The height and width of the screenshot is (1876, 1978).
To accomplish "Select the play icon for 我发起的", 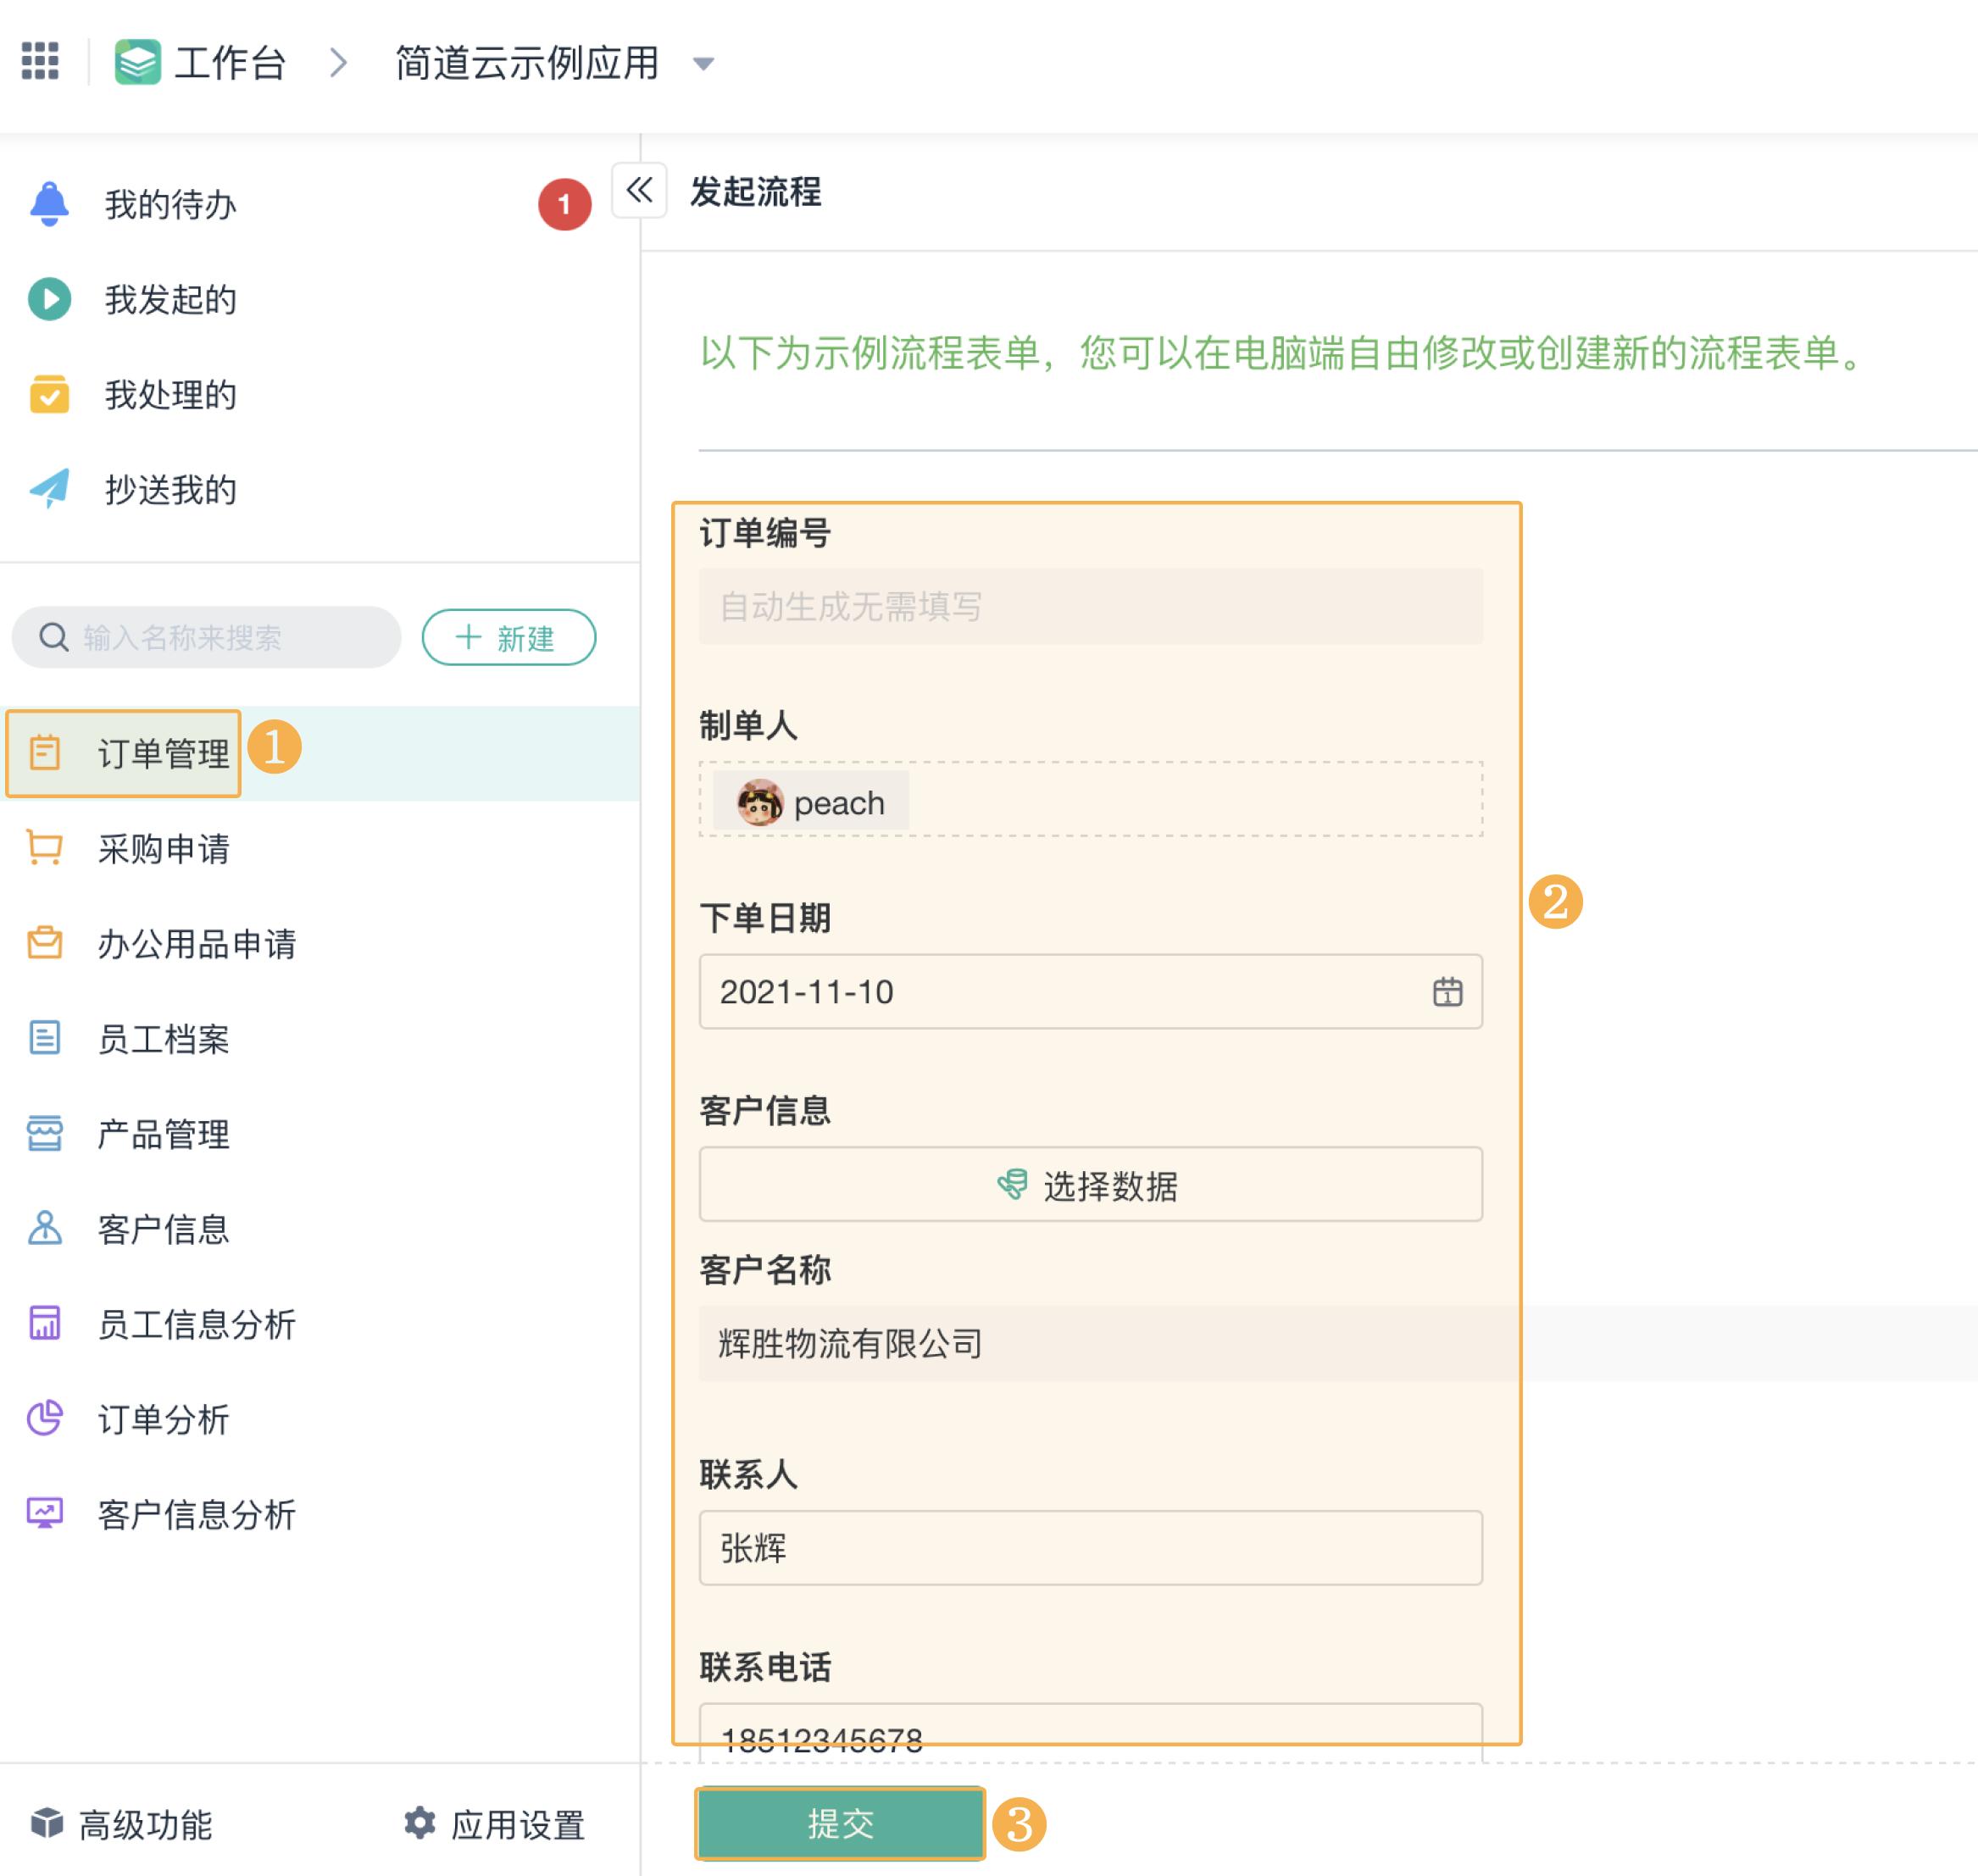I will click(49, 298).
